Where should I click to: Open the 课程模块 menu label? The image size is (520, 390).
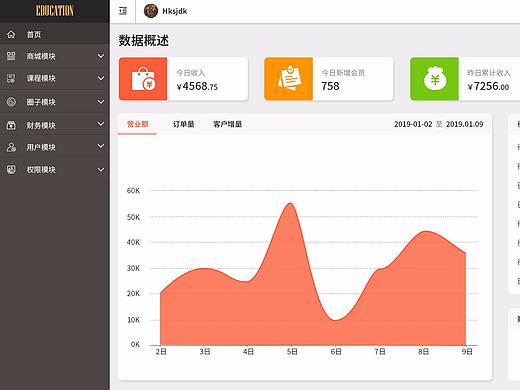(x=41, y=78)
